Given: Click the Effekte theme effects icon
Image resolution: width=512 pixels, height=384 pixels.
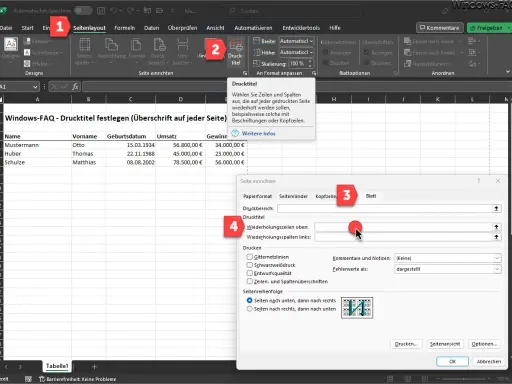Looking at the screenshot, I should 27,63.
